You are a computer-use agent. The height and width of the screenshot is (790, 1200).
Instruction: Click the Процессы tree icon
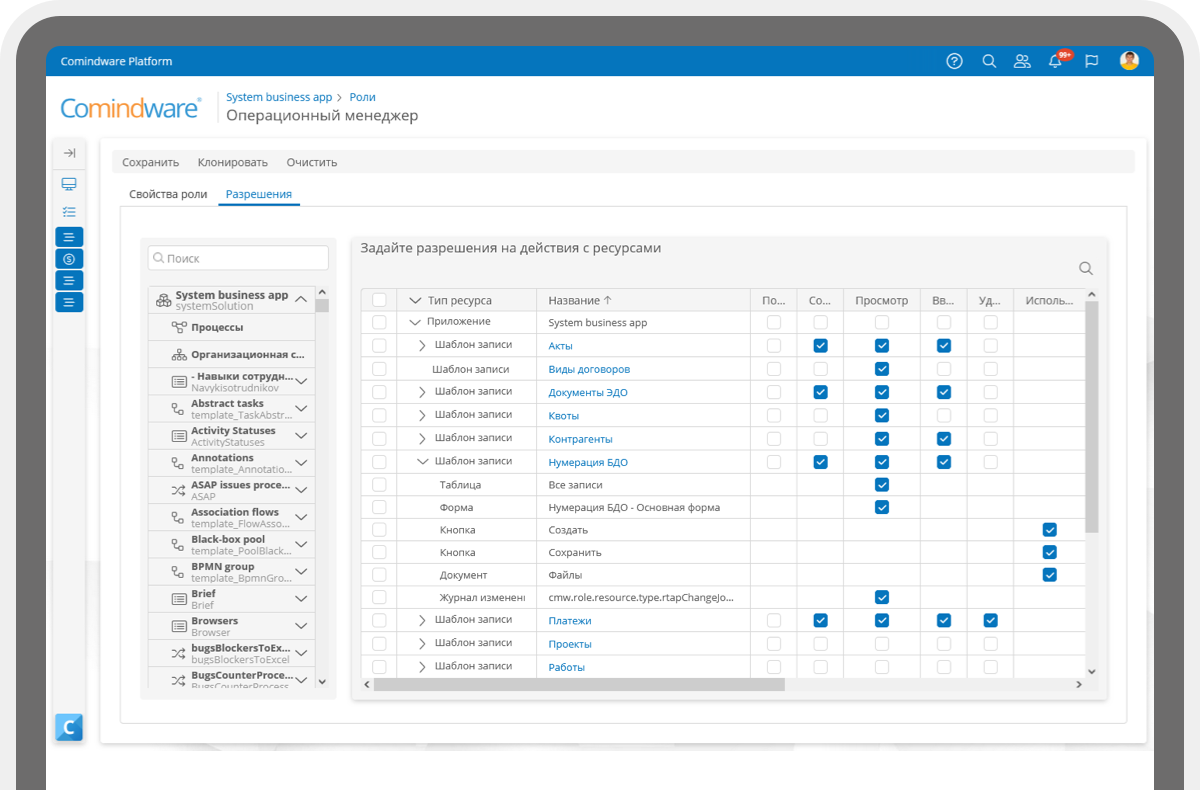click(x=179, y=327)
